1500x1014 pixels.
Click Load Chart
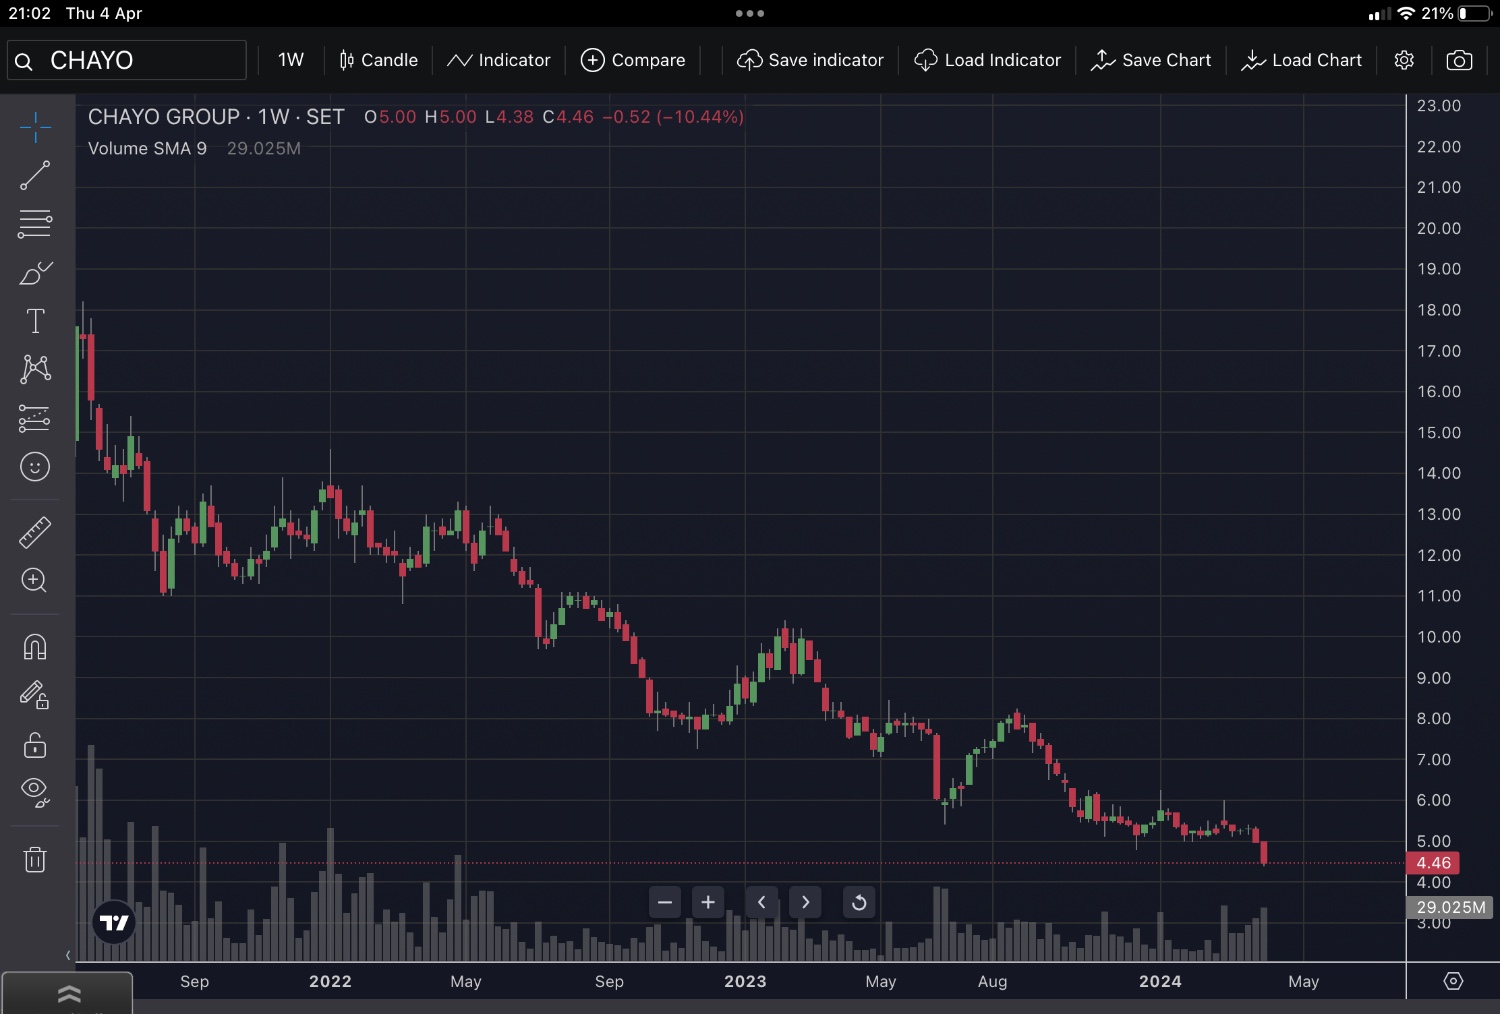point(1302,60)
